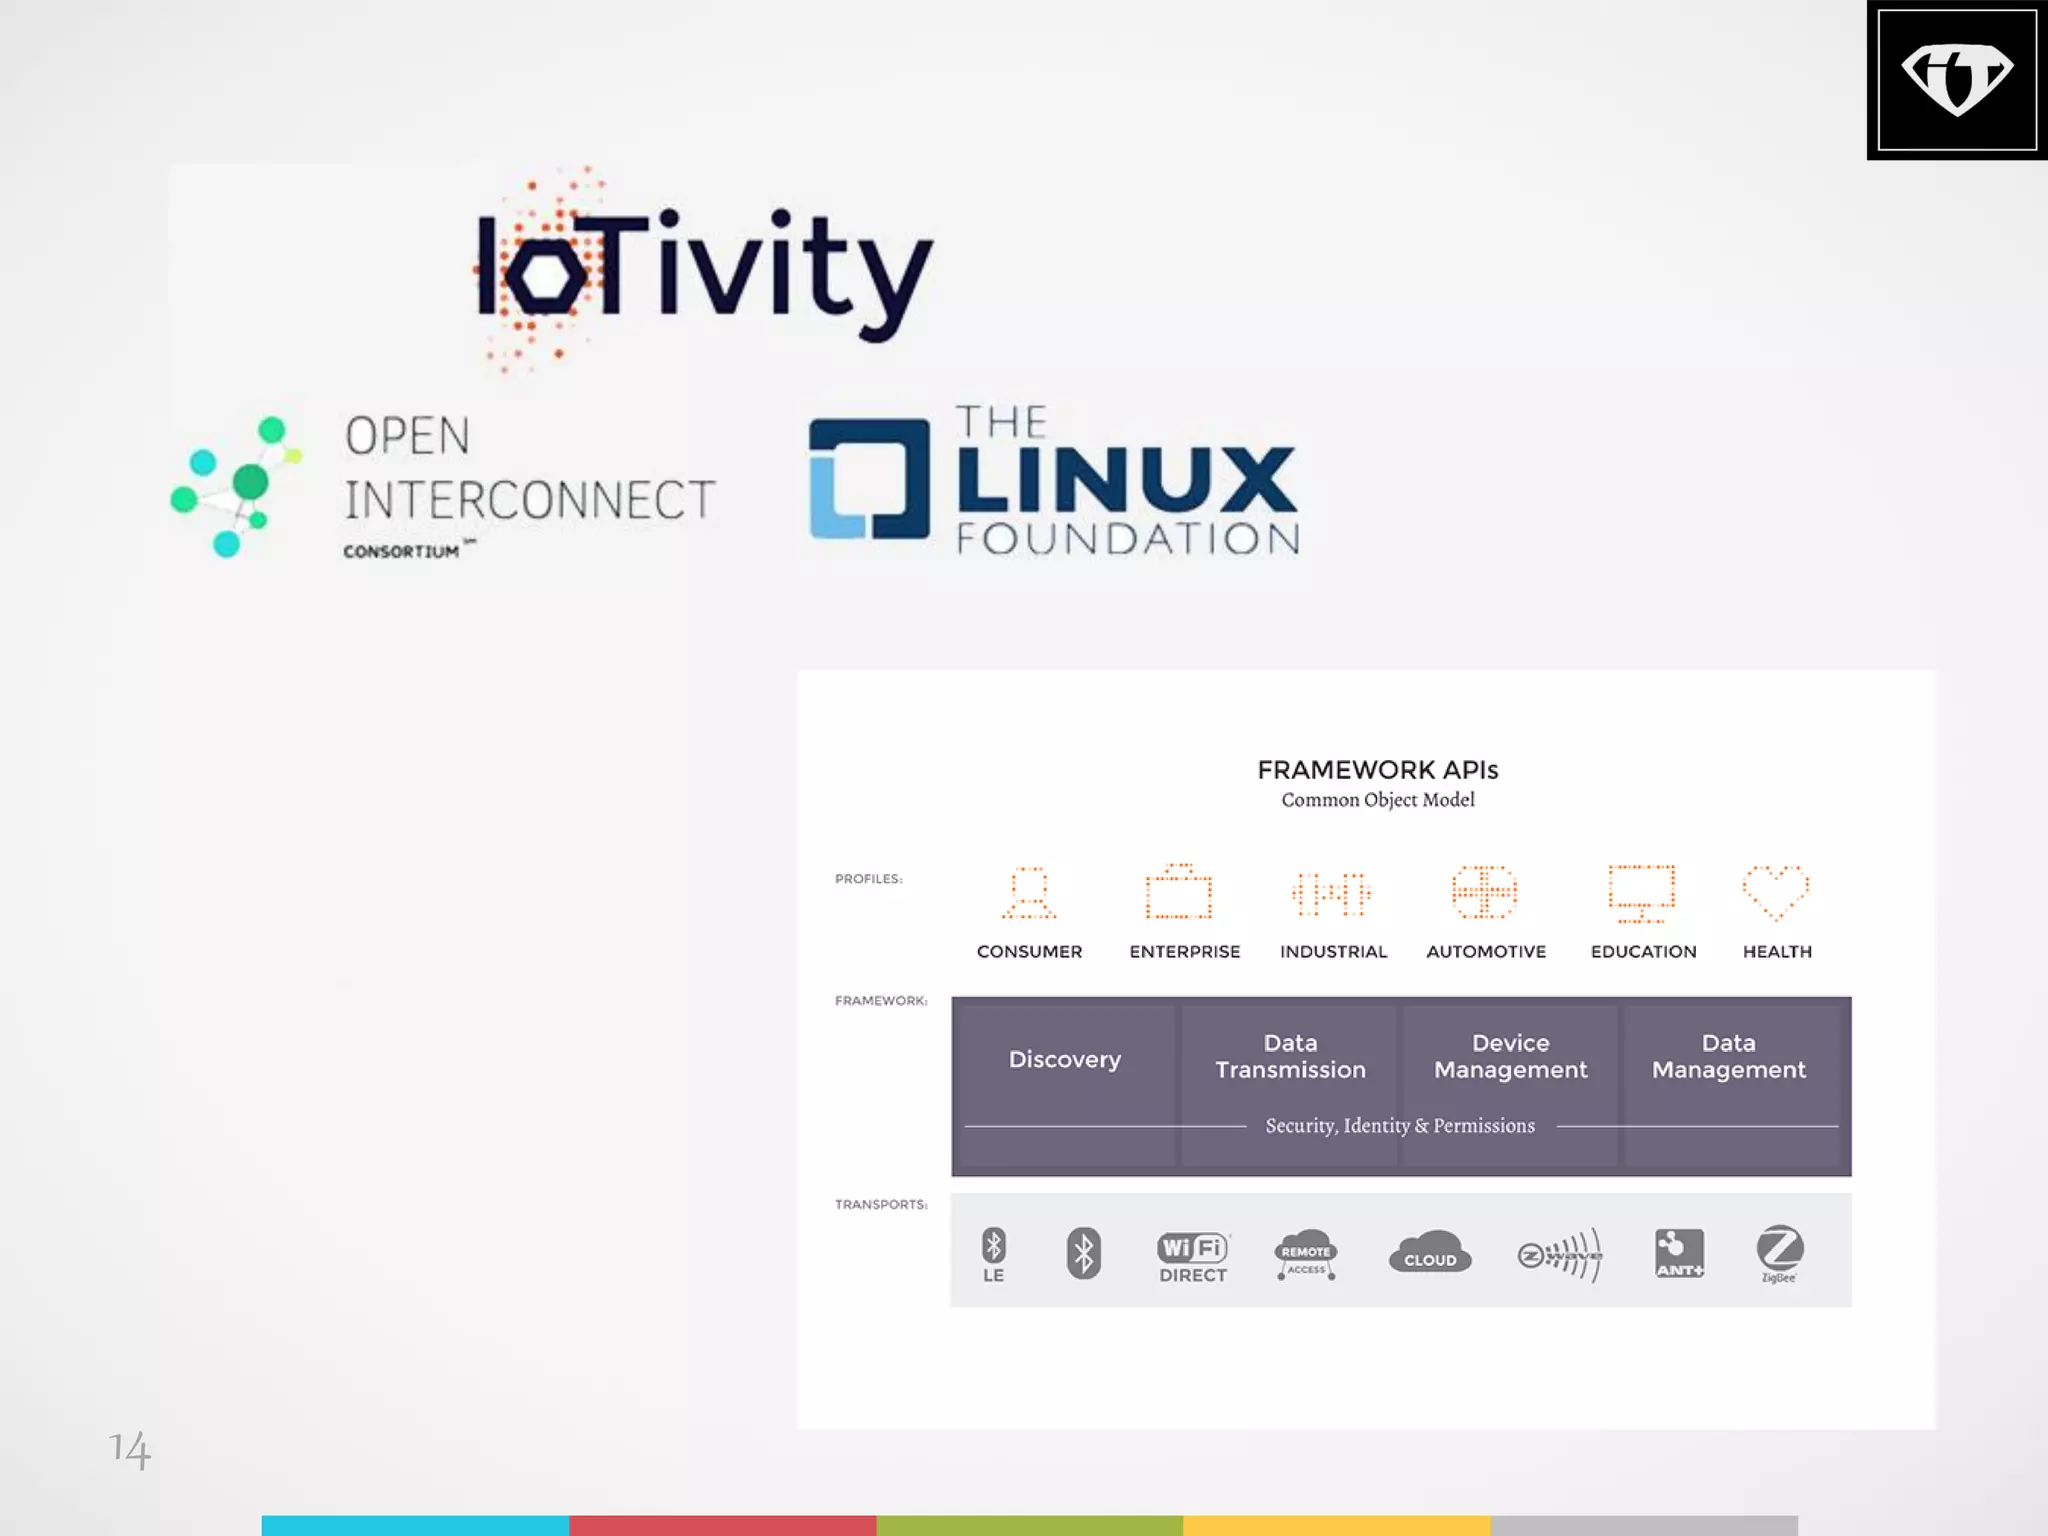Select the Industrial profile icon

1331,893
